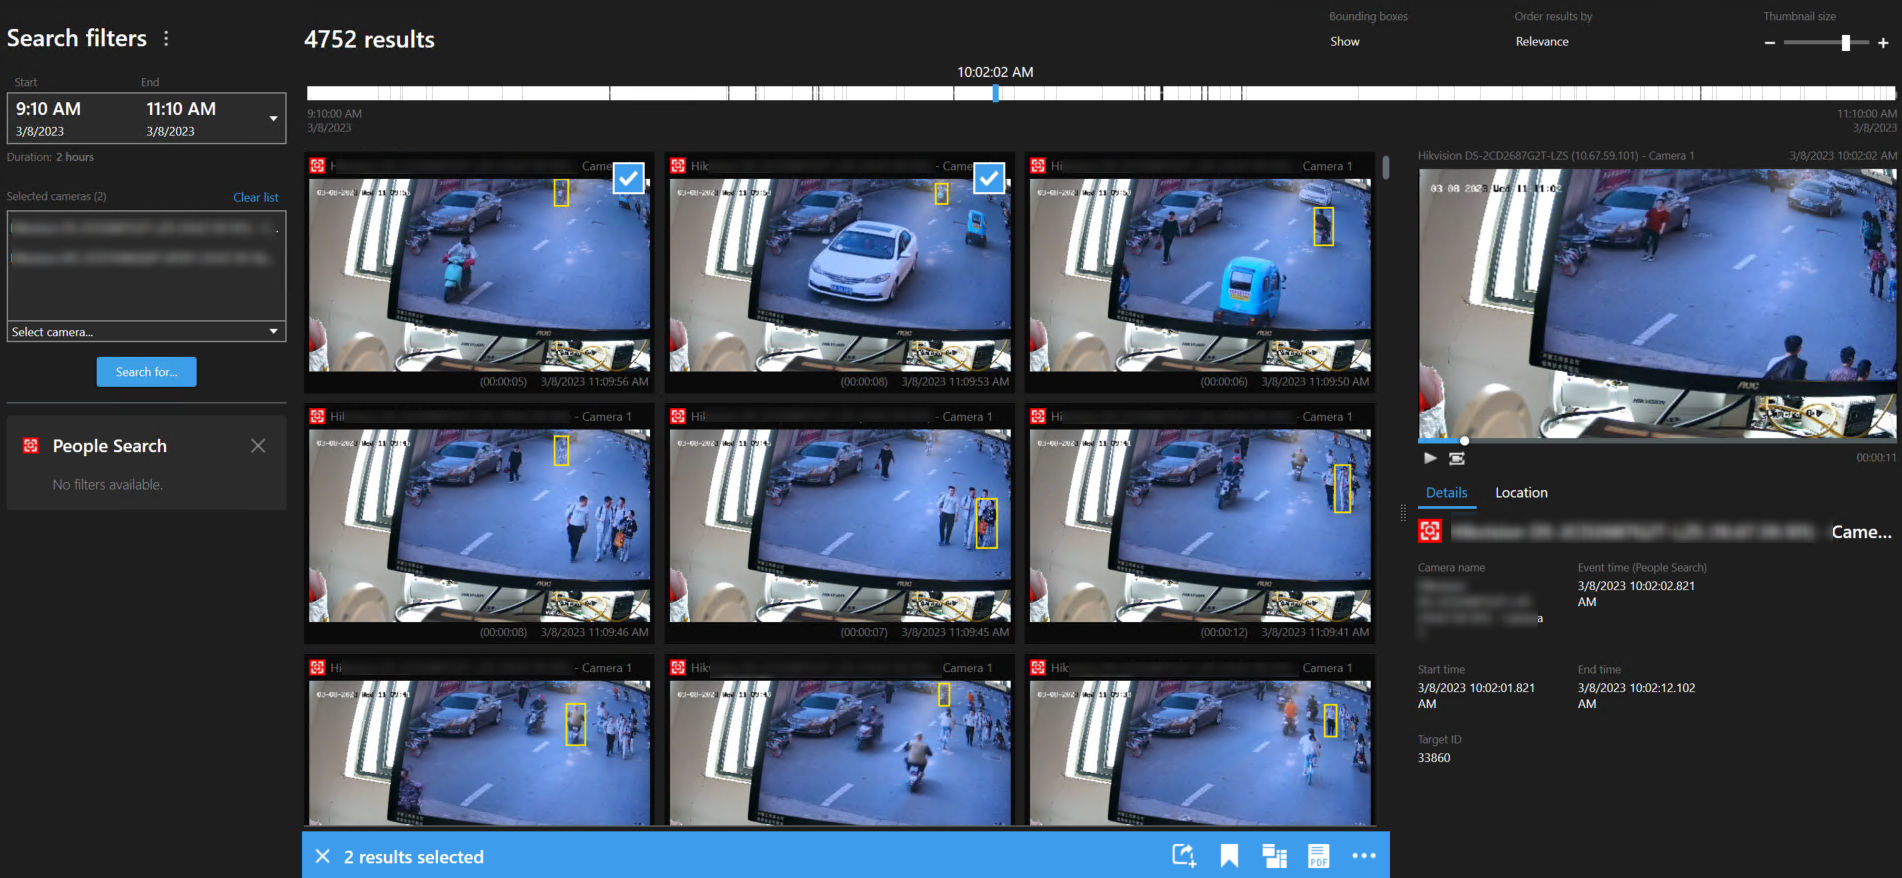Clear the 2 selected results
The width and height of the screenshot is (1902, 878).
(x=323, y=857)
